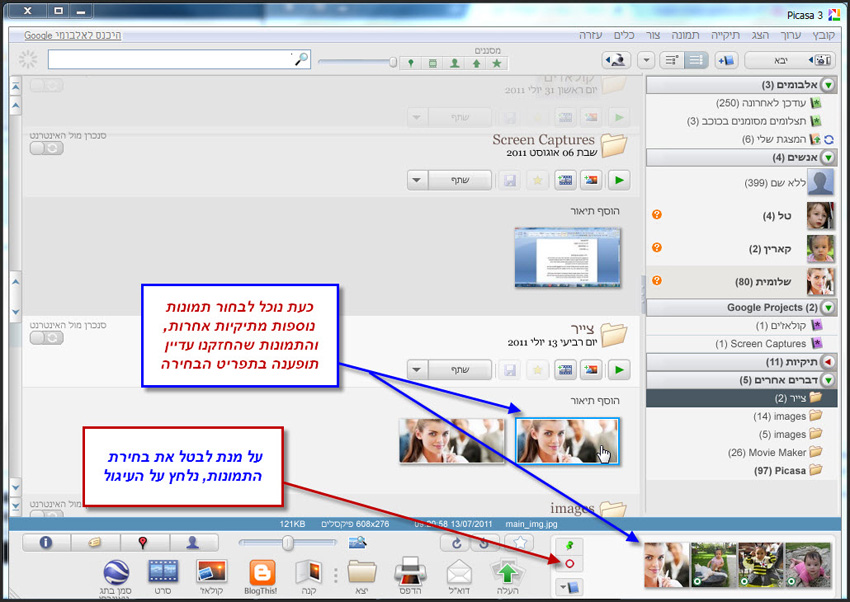Click היכנס לאלבומי Google sign-in link
Image resolution: width=850 pixels, height=602 pixels.
(x=73, y=36)
